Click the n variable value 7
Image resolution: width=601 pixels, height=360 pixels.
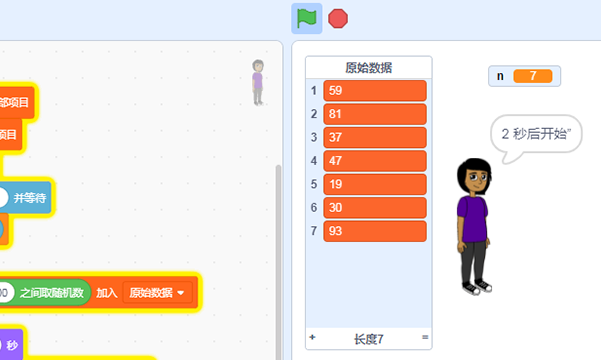pos(533,76)
